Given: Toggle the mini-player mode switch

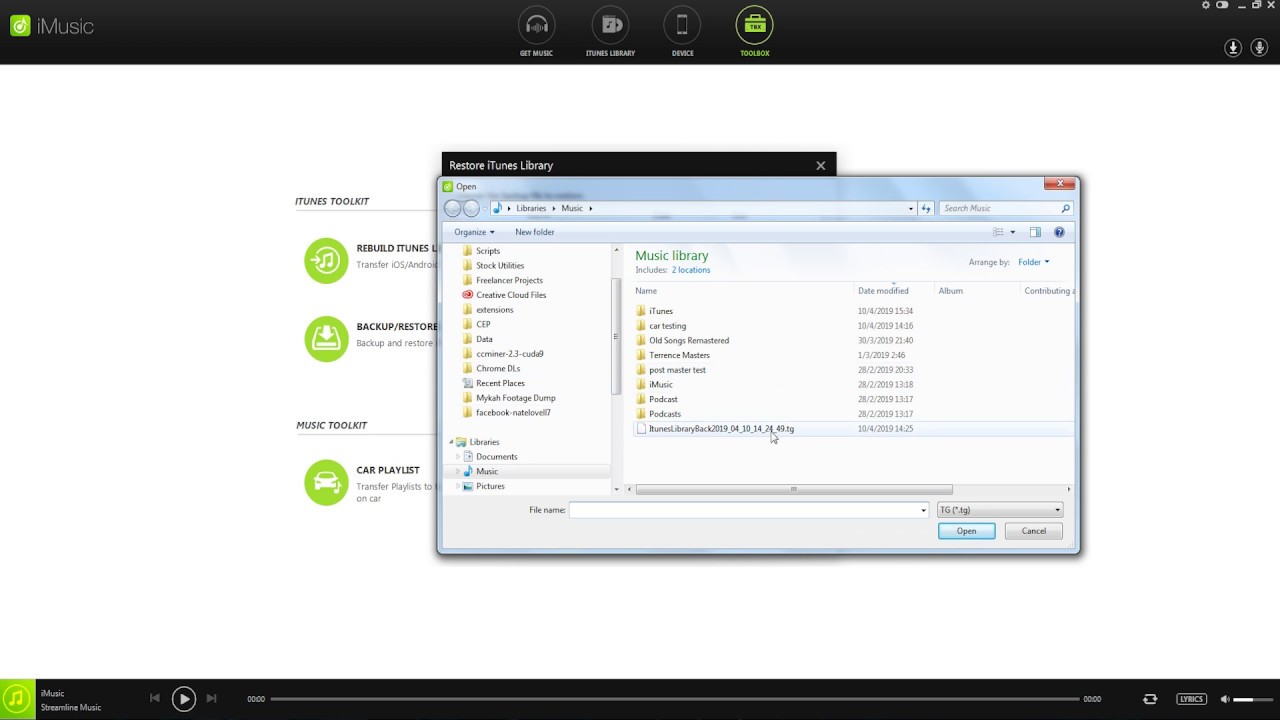Looking at the screenshot, I should click(1222, 5).
